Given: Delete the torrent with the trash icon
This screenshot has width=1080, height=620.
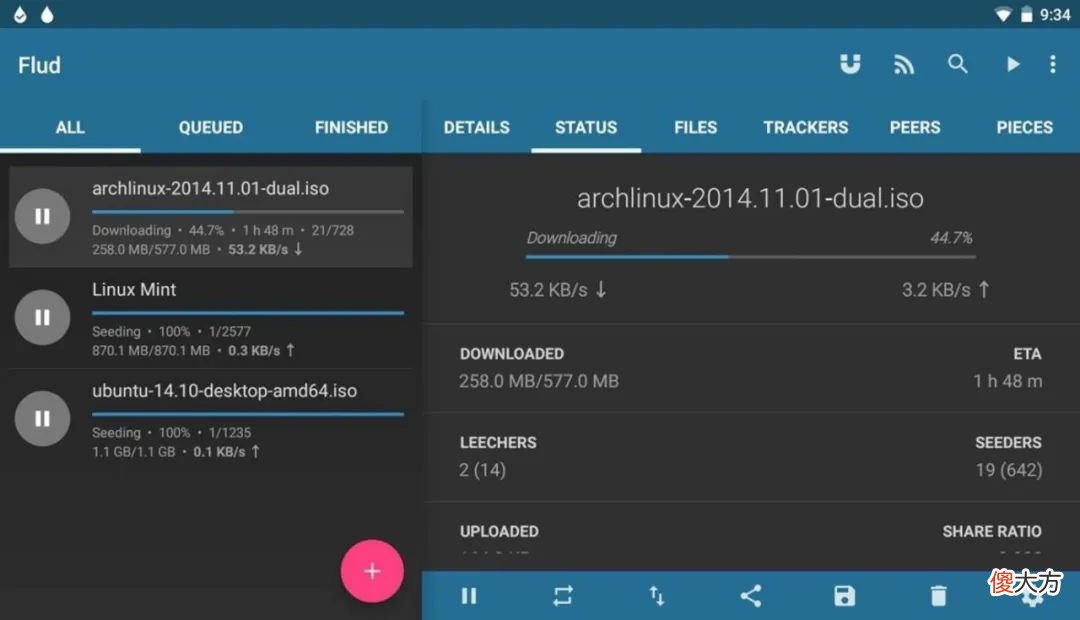Looking at the screenshot, I should tap(938, 596).
